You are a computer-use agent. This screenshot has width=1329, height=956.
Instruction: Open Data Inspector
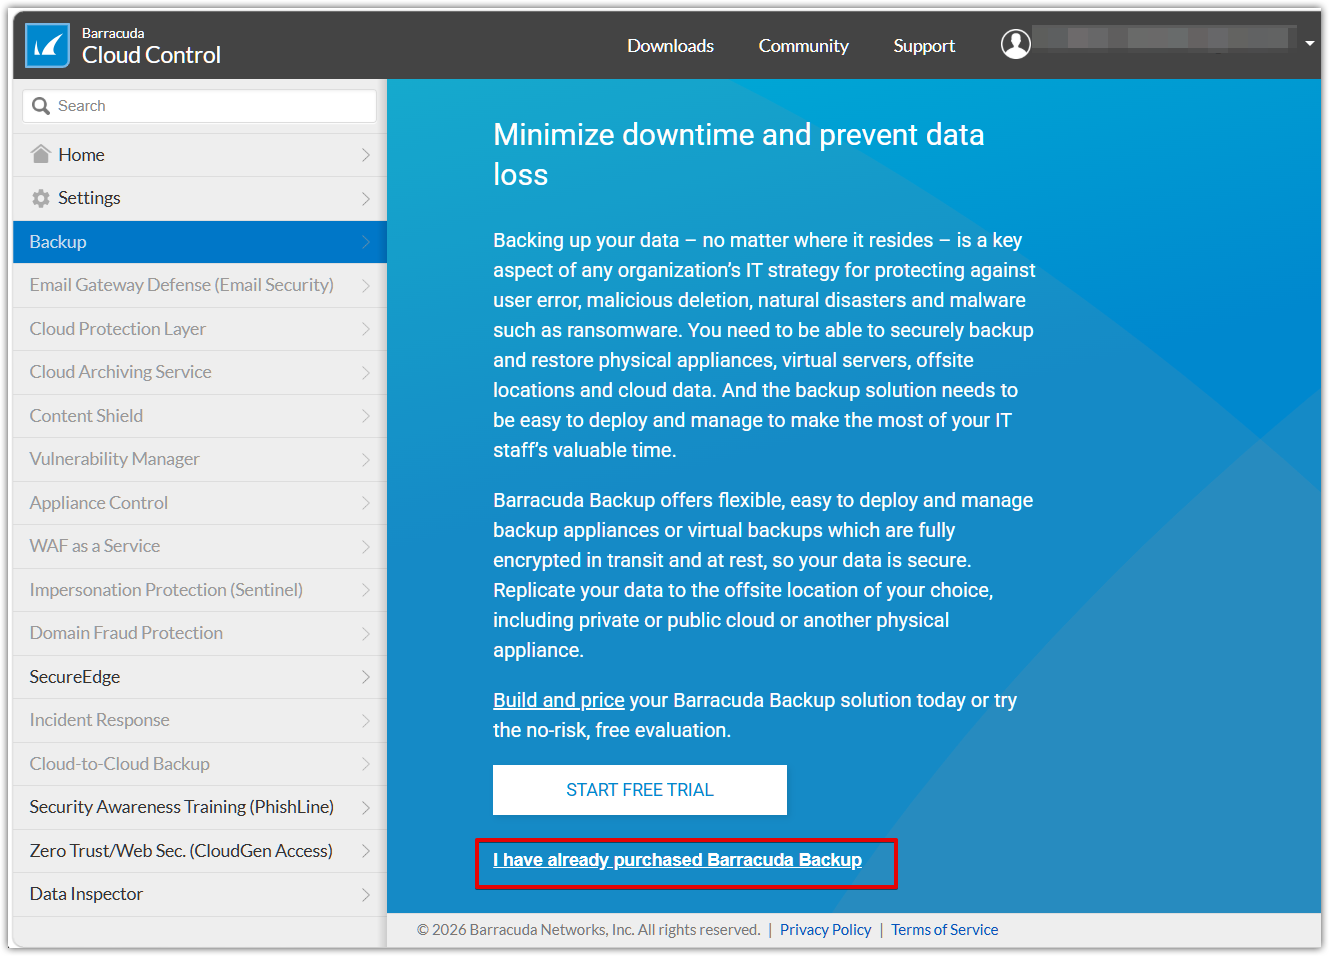point(200,894)
